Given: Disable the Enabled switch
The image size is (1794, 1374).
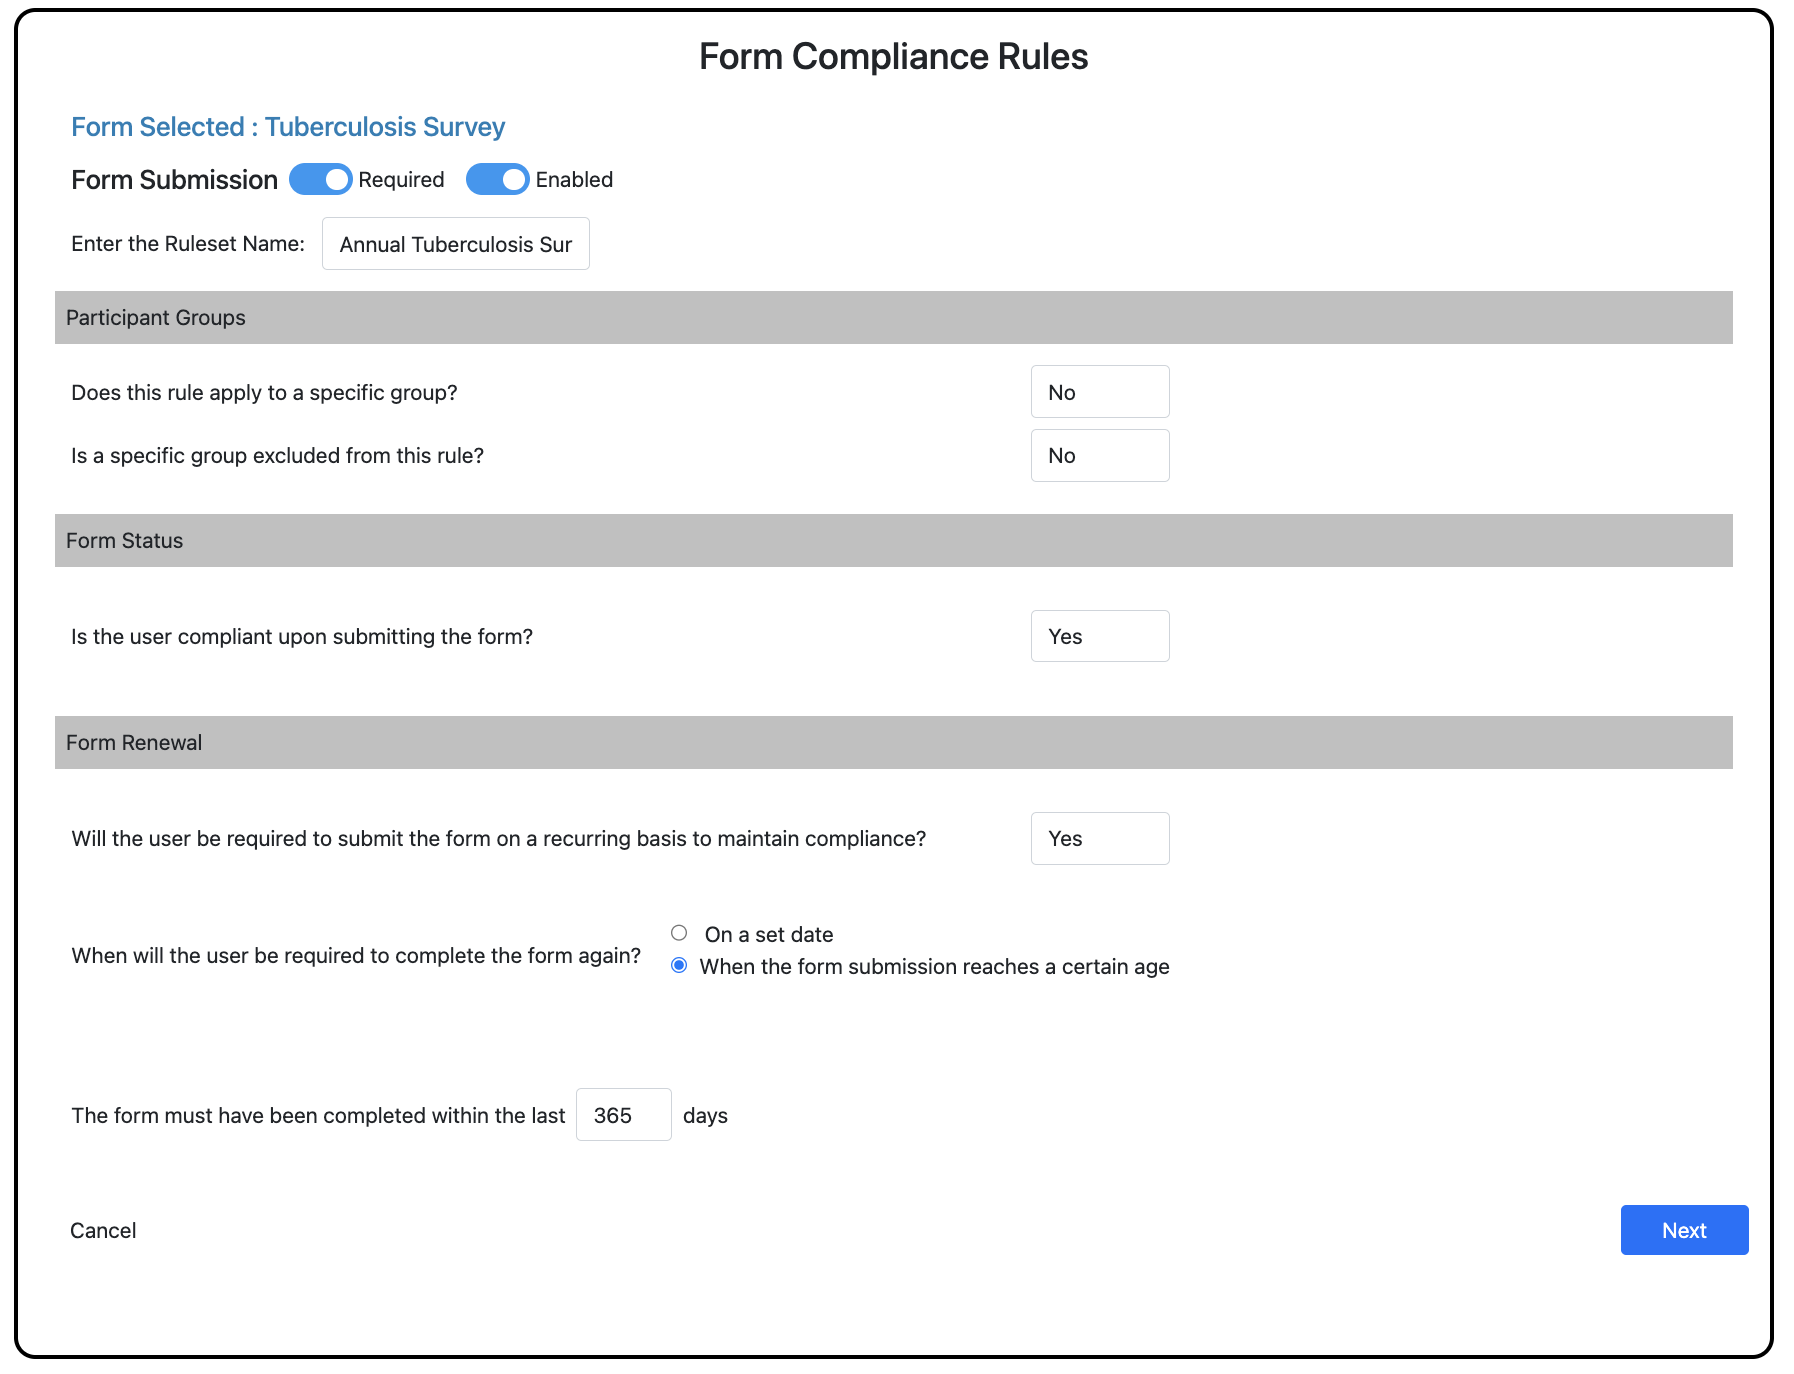Looking at the screenshot, I should tap(497, 180).
